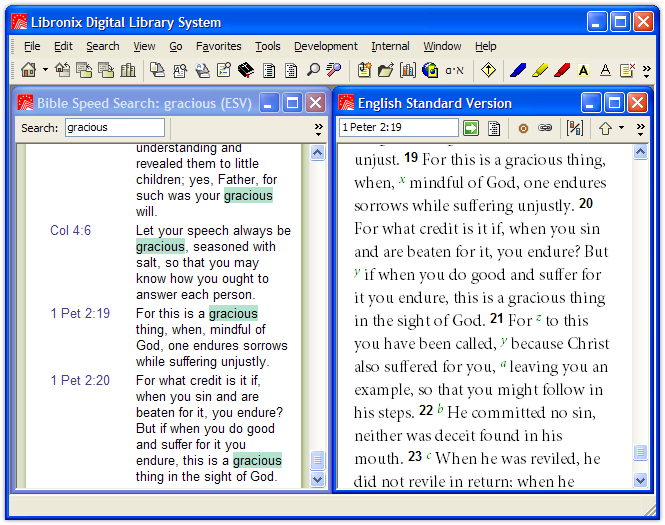
Task: Click footnote marker x before 'mindful of God'
Action: point(402,180)
